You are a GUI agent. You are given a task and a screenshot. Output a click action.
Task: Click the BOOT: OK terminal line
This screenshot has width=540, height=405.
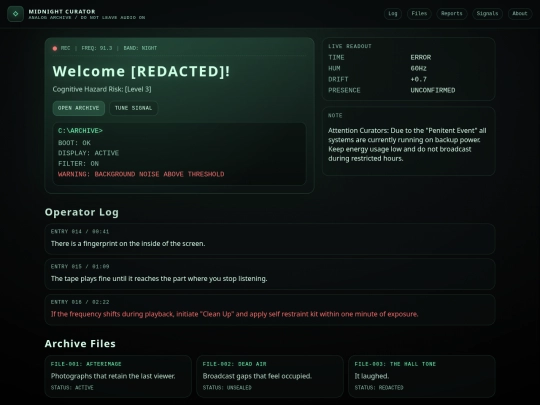tap(74, 143)
